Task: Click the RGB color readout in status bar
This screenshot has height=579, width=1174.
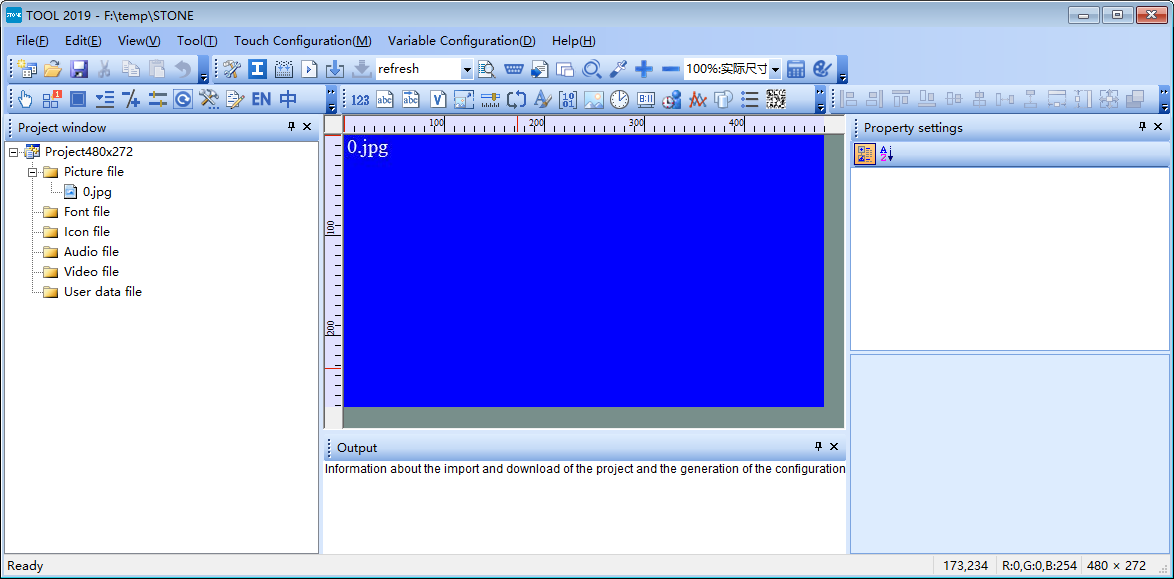Action: click(x=1040, y=566)
